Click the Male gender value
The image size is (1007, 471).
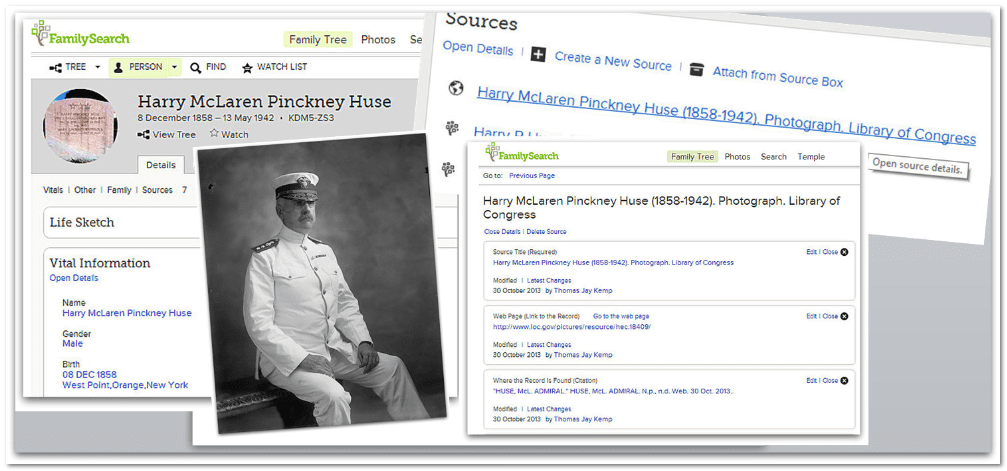point(72,344)
